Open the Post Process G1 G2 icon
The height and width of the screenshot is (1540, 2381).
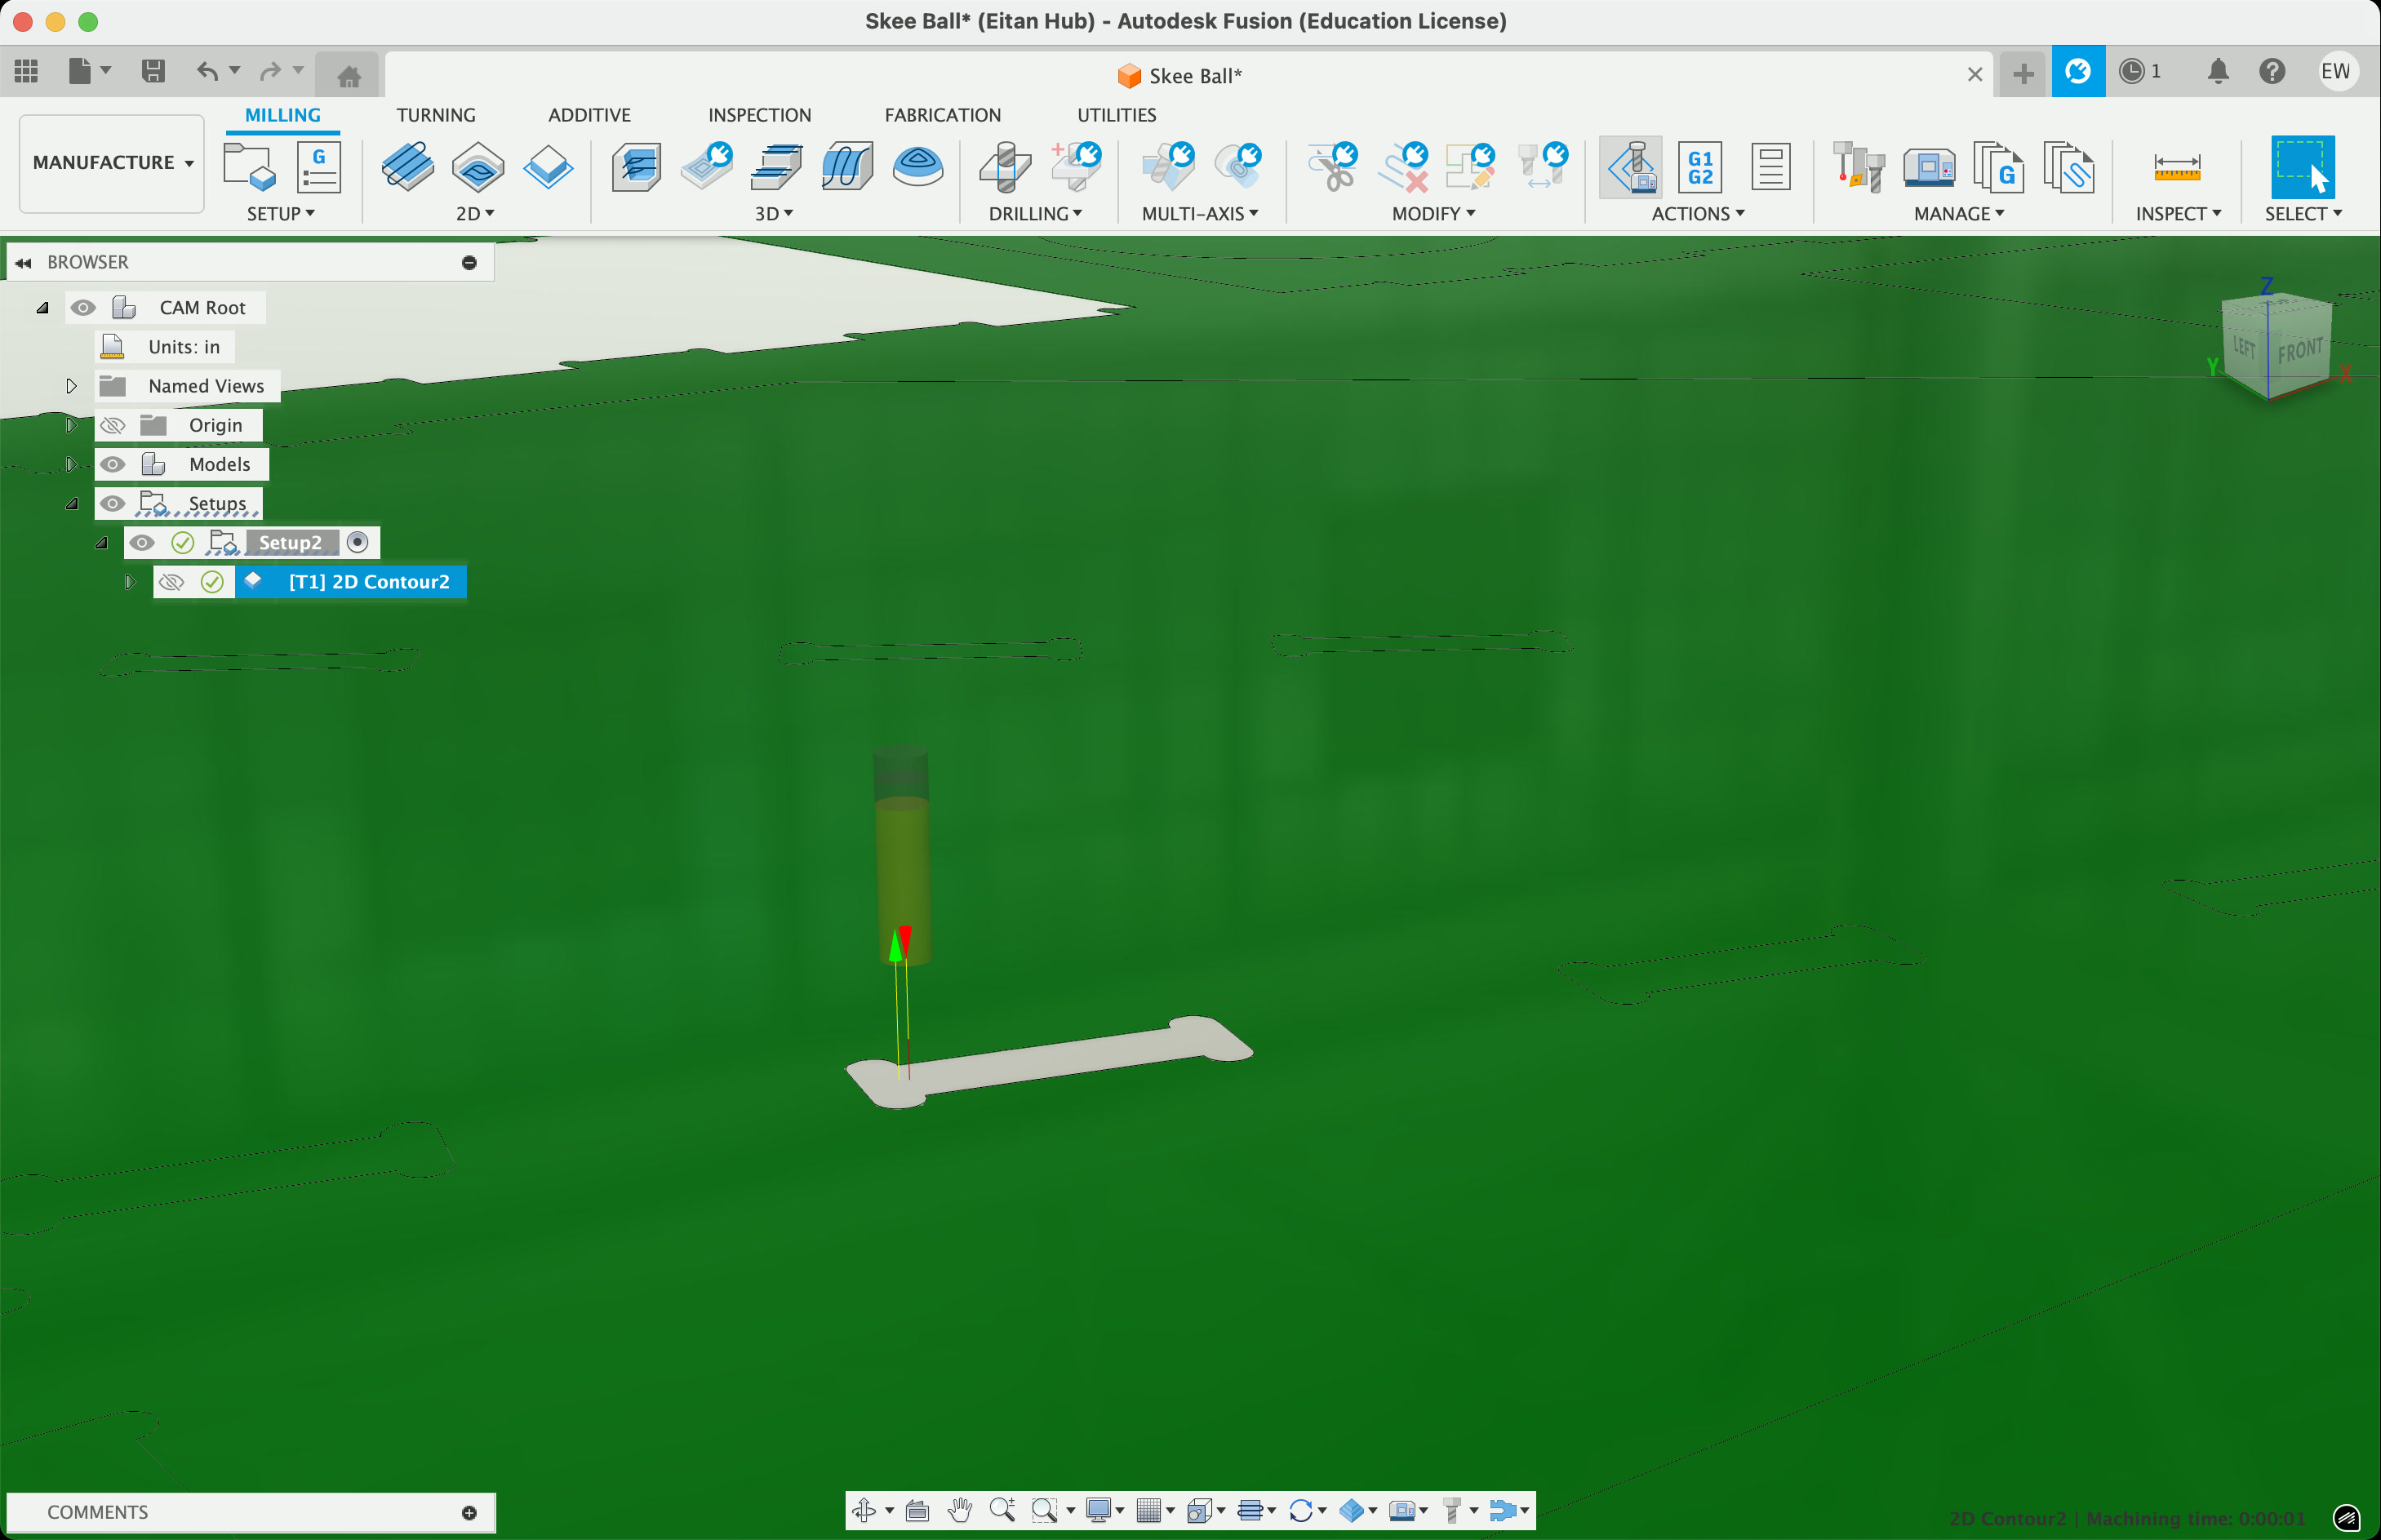point(1700,166)
